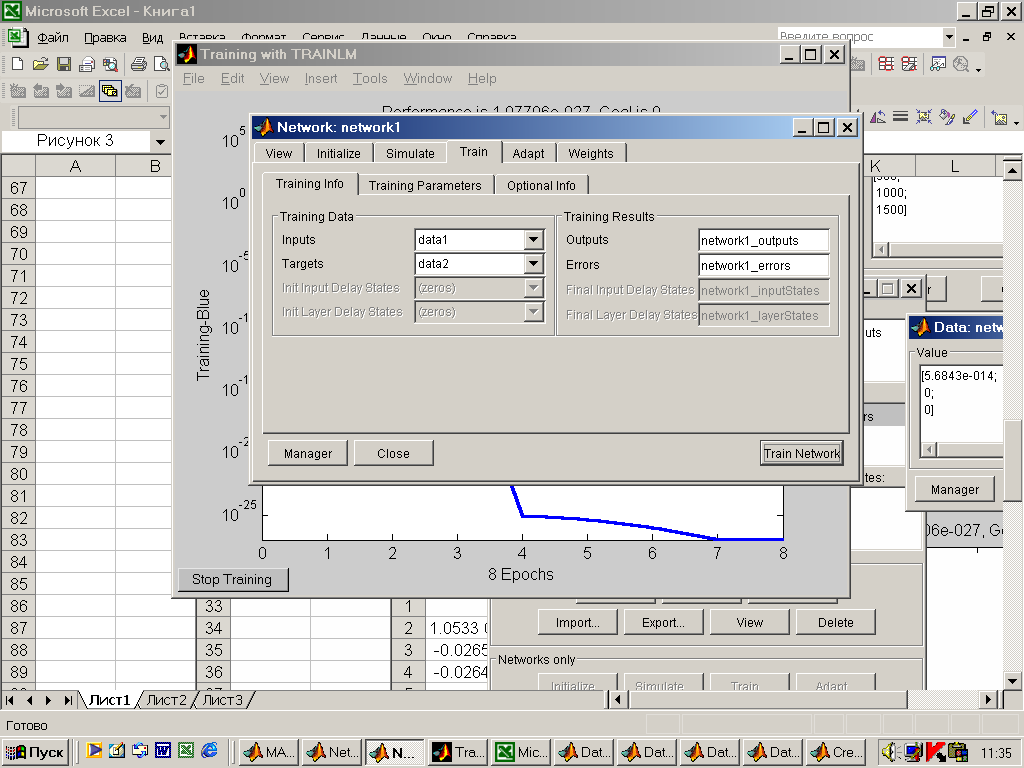The image size is (1024, 768).
Task: Open the Targets data2 dropdown
Action: [534, 264]
